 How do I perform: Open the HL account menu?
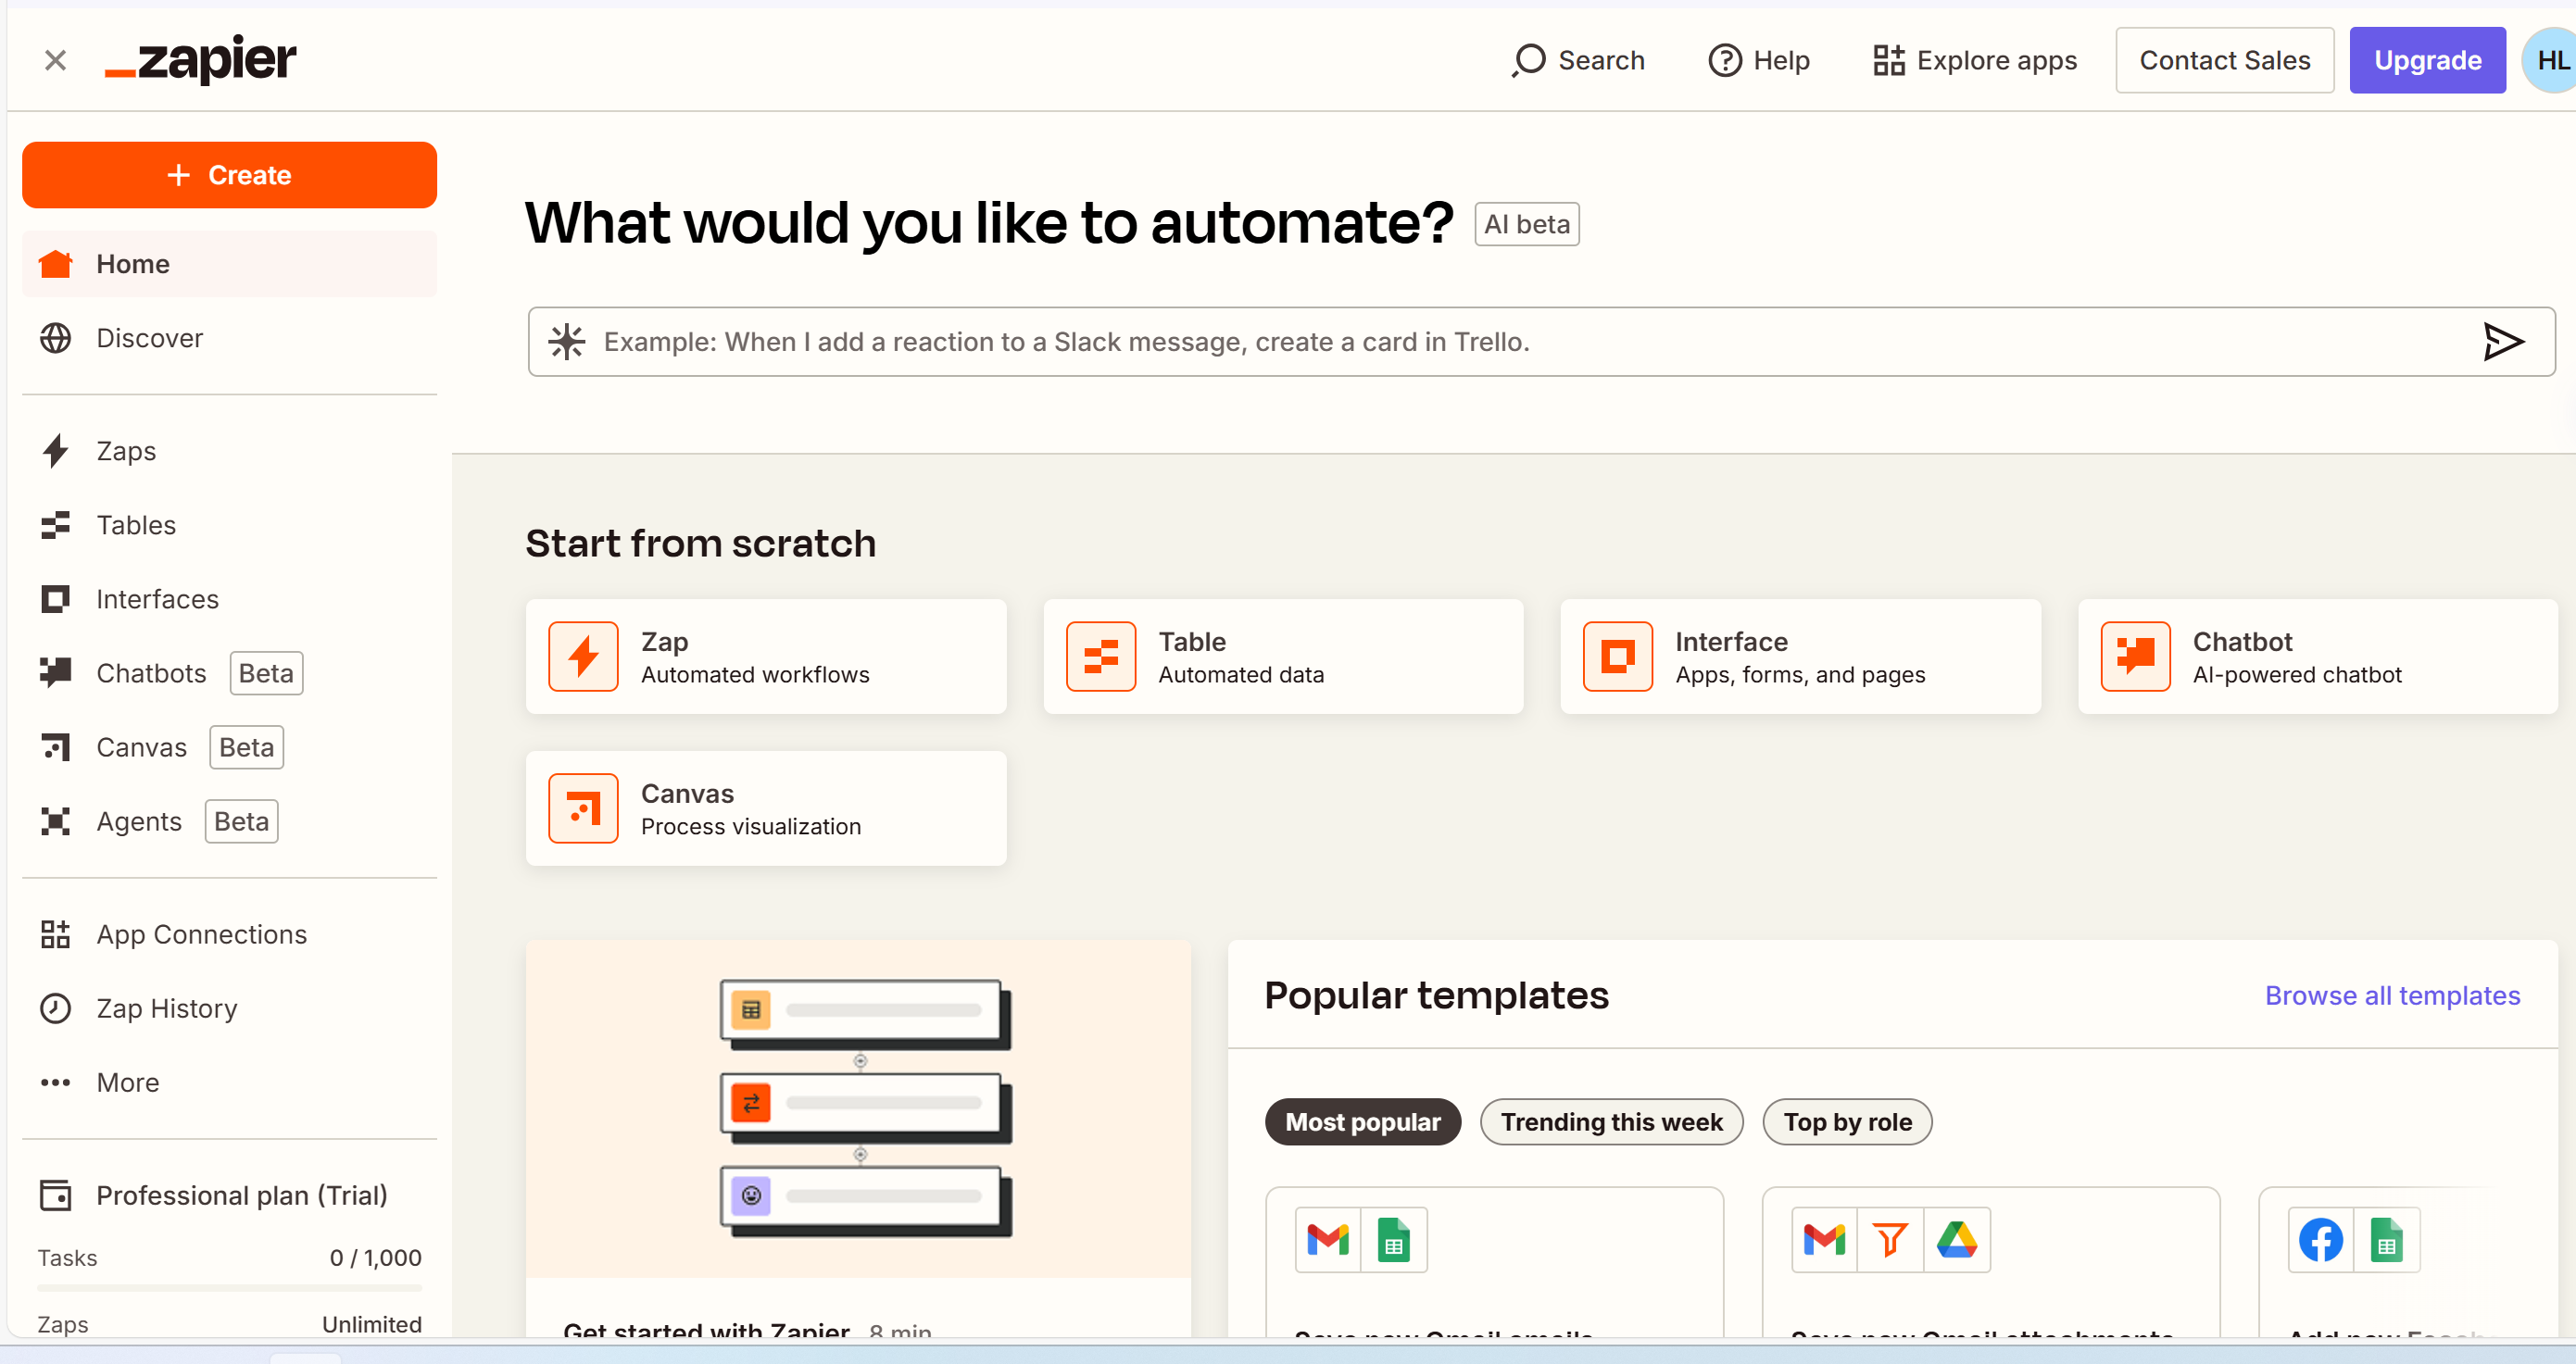point(2549,60)
